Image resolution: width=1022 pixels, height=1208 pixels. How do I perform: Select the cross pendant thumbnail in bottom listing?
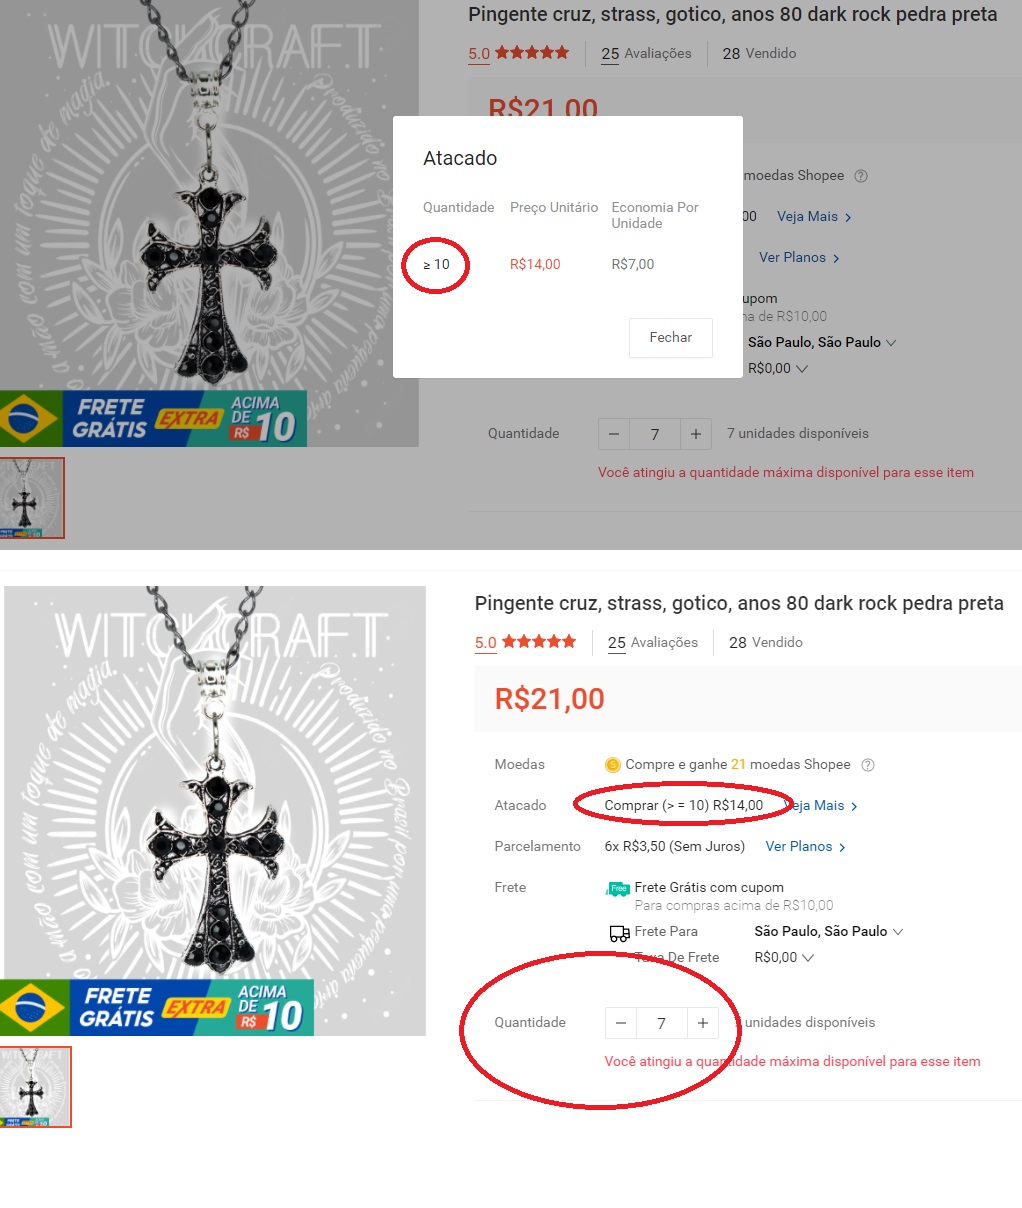tap(35, 1087)
